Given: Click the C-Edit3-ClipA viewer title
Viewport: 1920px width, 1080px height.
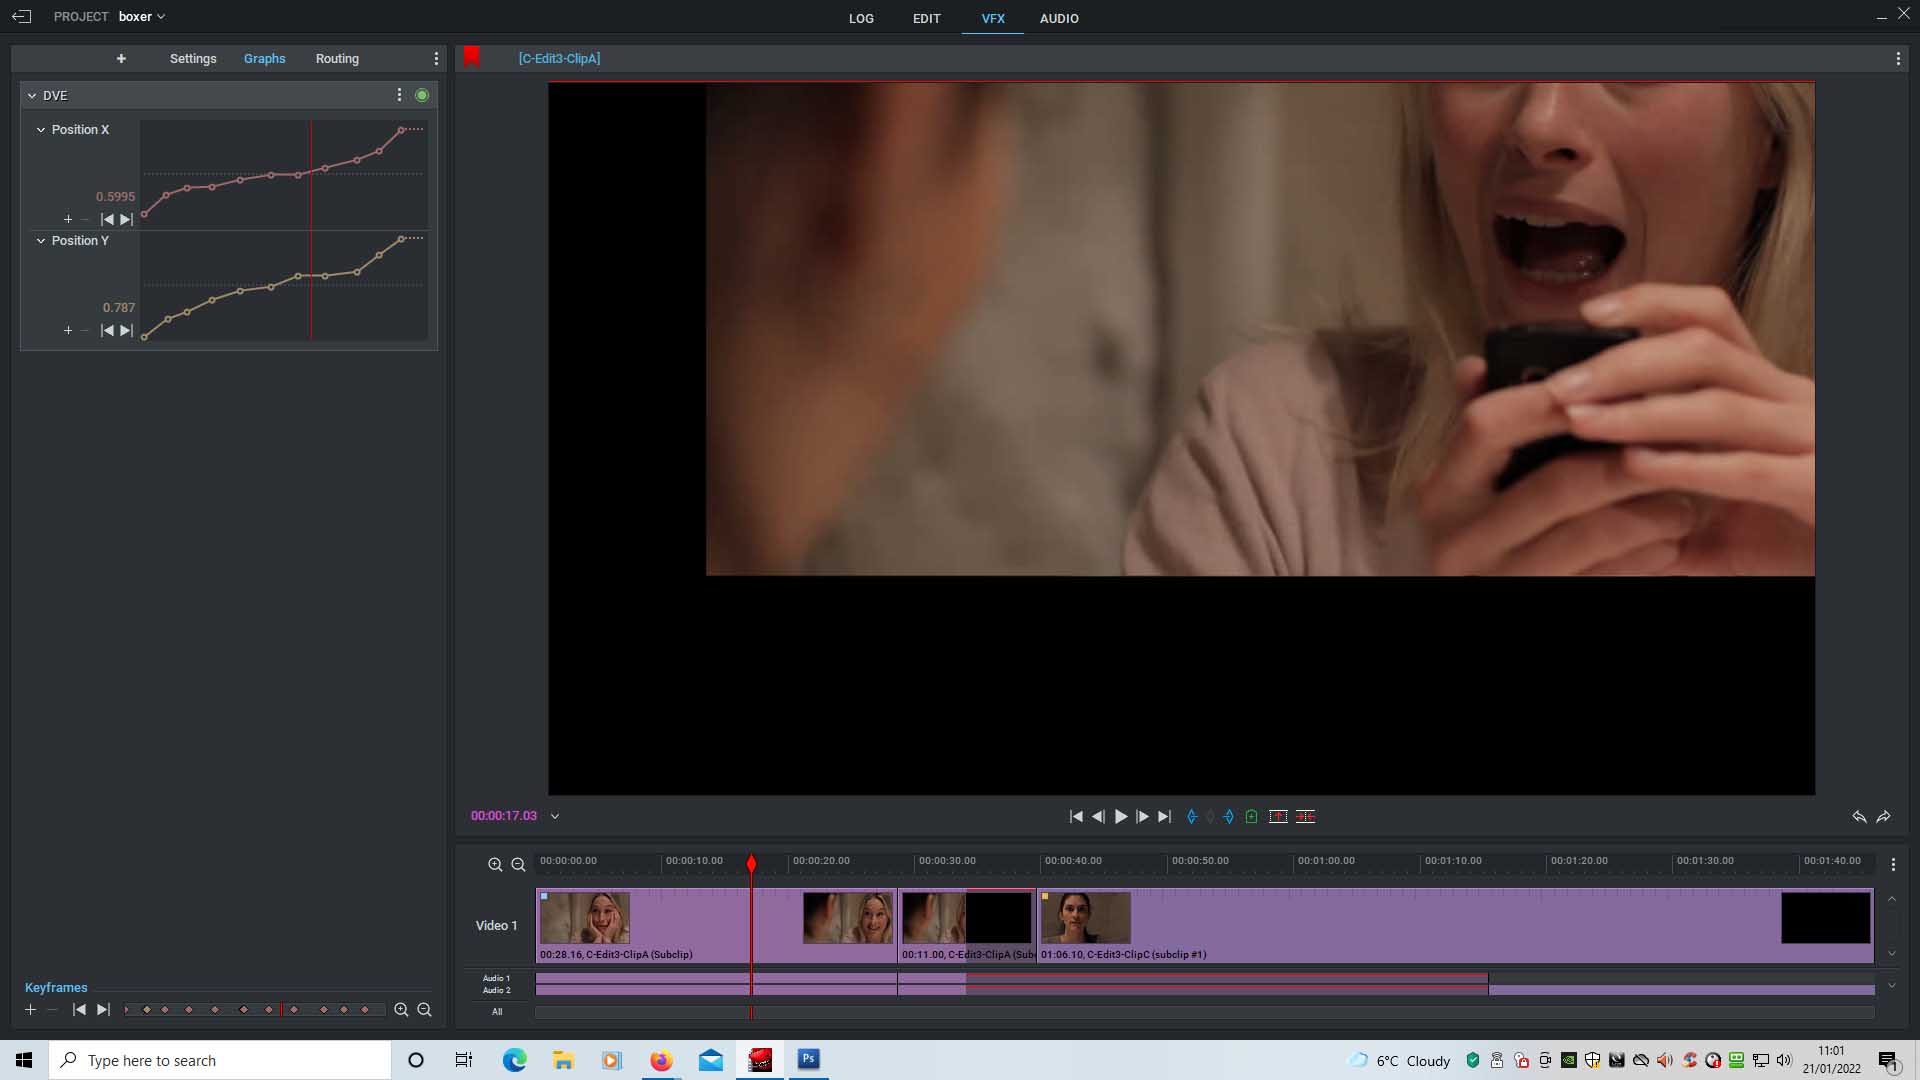Looking at the screenshot, I should (x=559, y=59).
